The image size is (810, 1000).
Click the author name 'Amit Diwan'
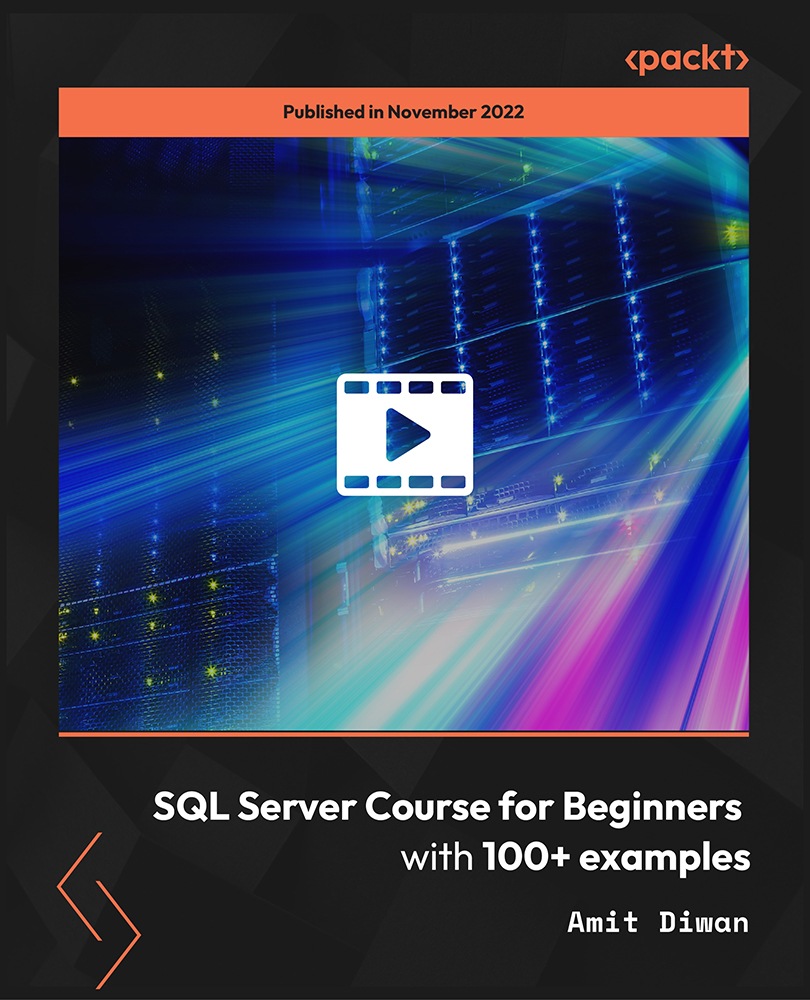(658, 923)
